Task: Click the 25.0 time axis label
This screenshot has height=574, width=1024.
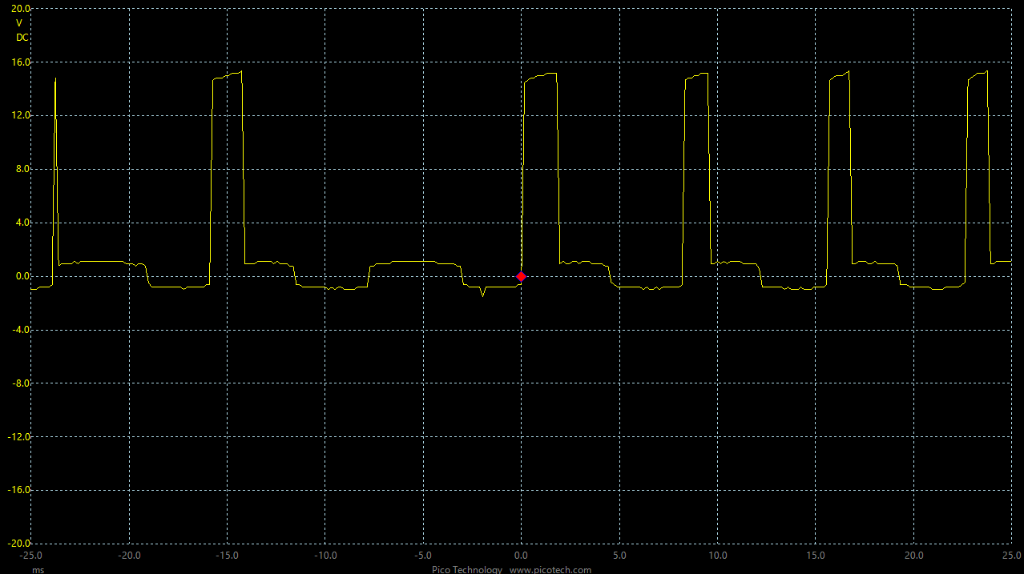Action: click(x=1008, y=554)
